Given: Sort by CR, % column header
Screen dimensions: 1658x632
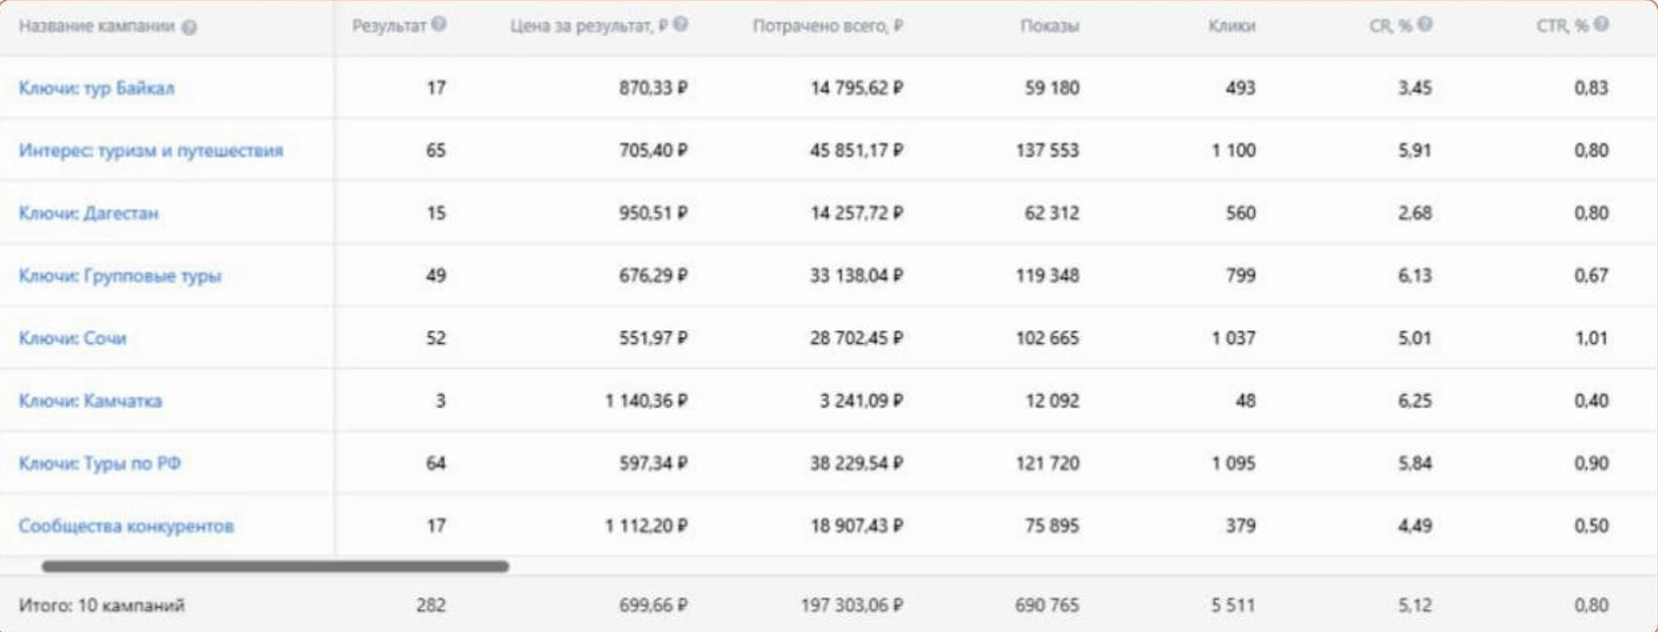Looking at the screenshot, I should (x=1391, y=26).
